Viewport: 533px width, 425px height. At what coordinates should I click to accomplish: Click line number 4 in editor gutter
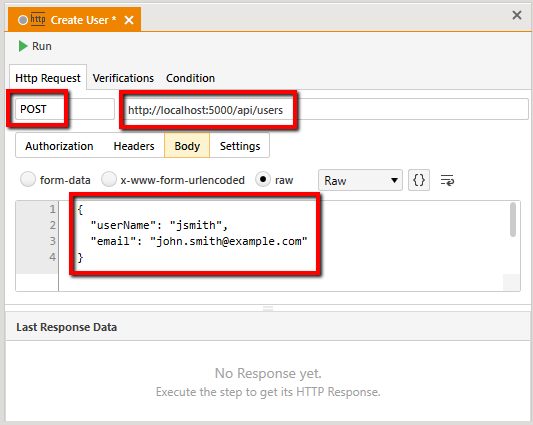(52, 257)
